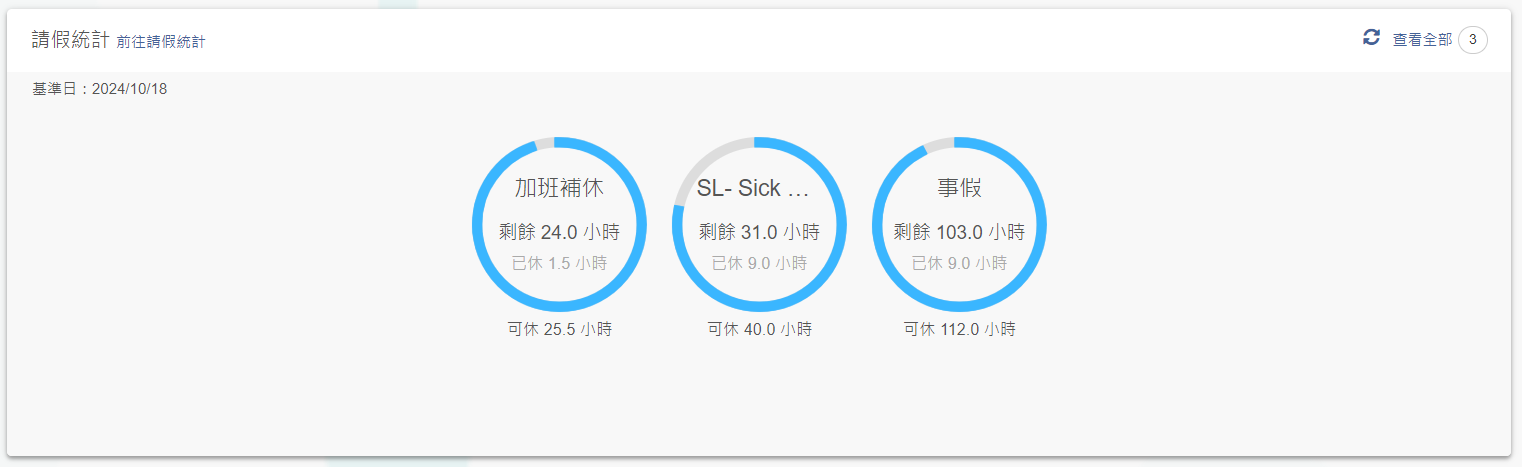The width and height of the screenshot is (1522, 467).
Task: Click the 已休 1.5 小時 text
Action: (559, 263)
